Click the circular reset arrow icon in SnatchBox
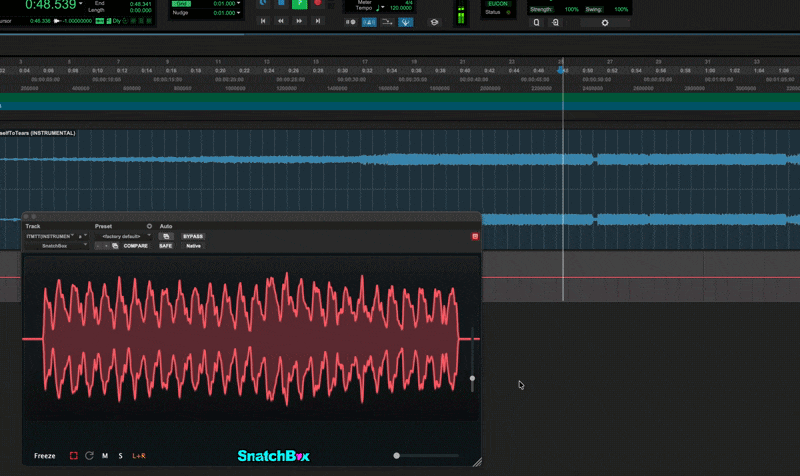Screen dimensions: 800x476 pyautogui.click(x=89, y=456)
